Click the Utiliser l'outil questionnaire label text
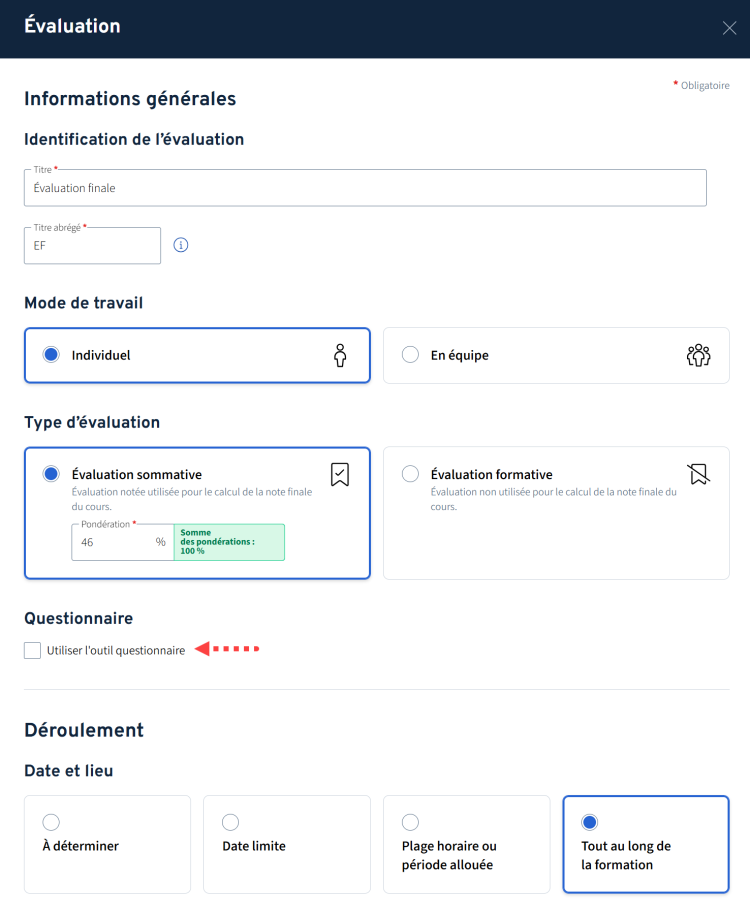Viewport: 750px width, 916px height. point(116,651)
